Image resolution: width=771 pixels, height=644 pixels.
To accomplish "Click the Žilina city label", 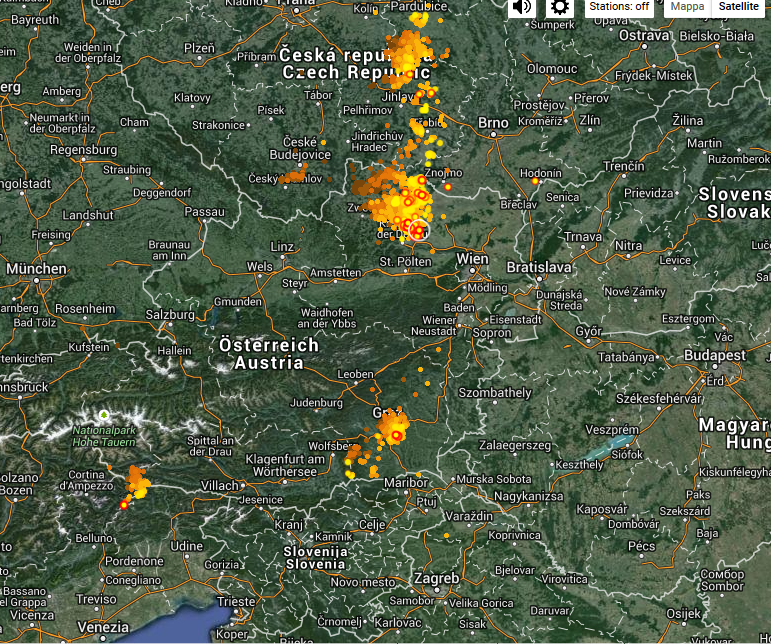I will [x=687, y=120].
